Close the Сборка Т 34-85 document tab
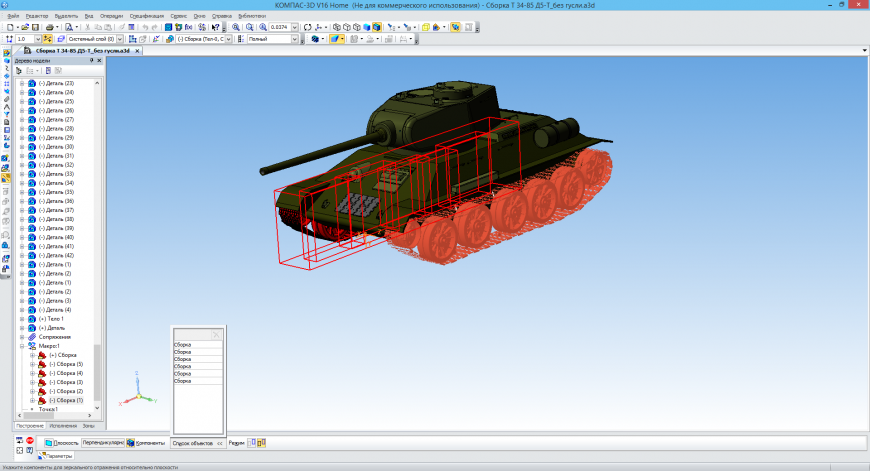 coord(138,50)
